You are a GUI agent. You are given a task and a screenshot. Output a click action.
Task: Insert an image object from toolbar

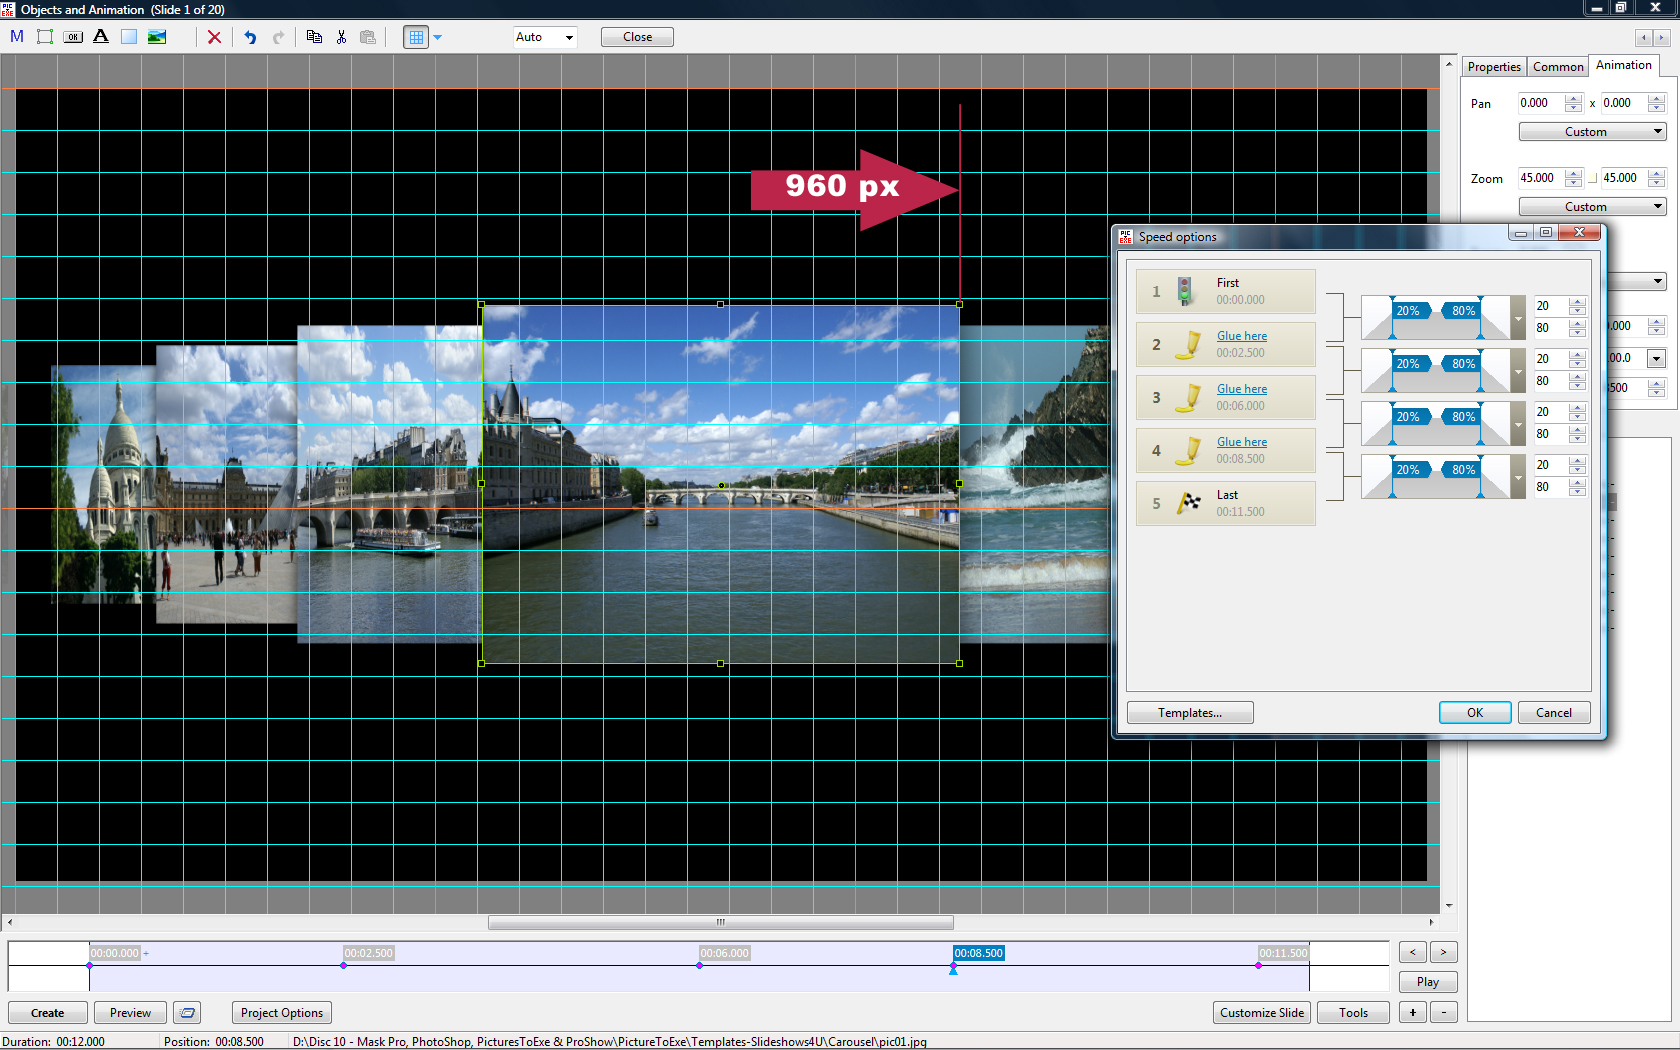[157, 37]
